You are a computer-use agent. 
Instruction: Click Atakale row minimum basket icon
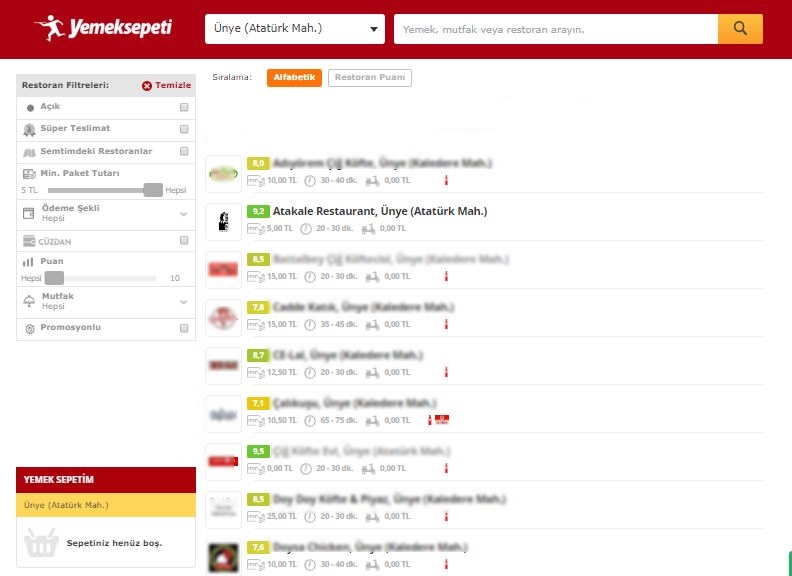(x=256, y=229)
